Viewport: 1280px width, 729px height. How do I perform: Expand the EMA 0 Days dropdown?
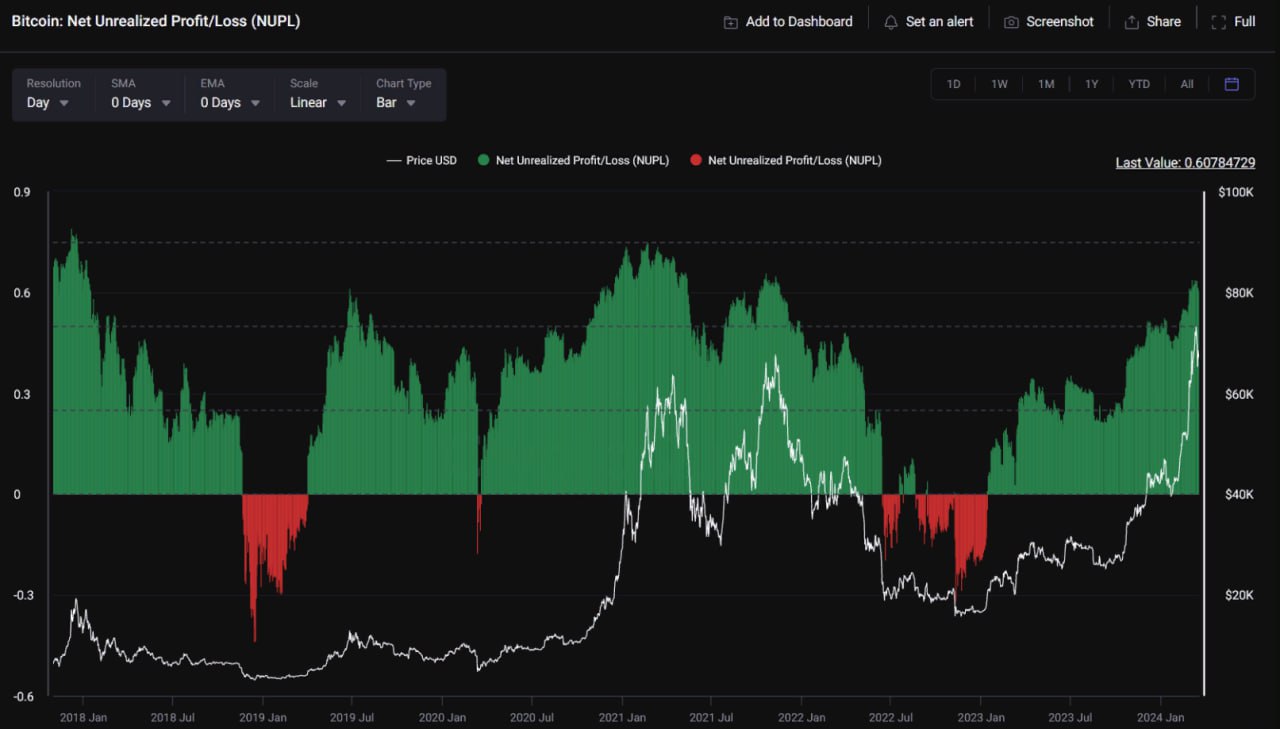230,94
